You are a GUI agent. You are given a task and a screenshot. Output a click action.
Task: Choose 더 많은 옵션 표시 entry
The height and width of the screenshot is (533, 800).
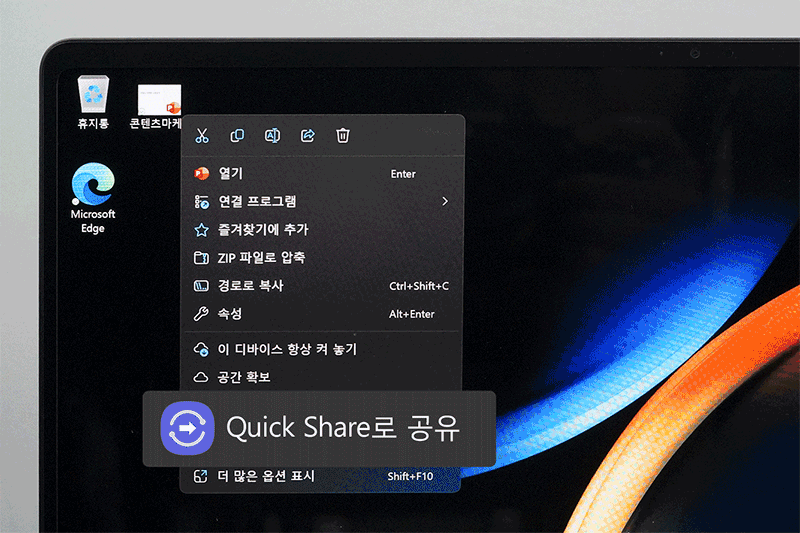pyautogui.click(x=320, y=476)
